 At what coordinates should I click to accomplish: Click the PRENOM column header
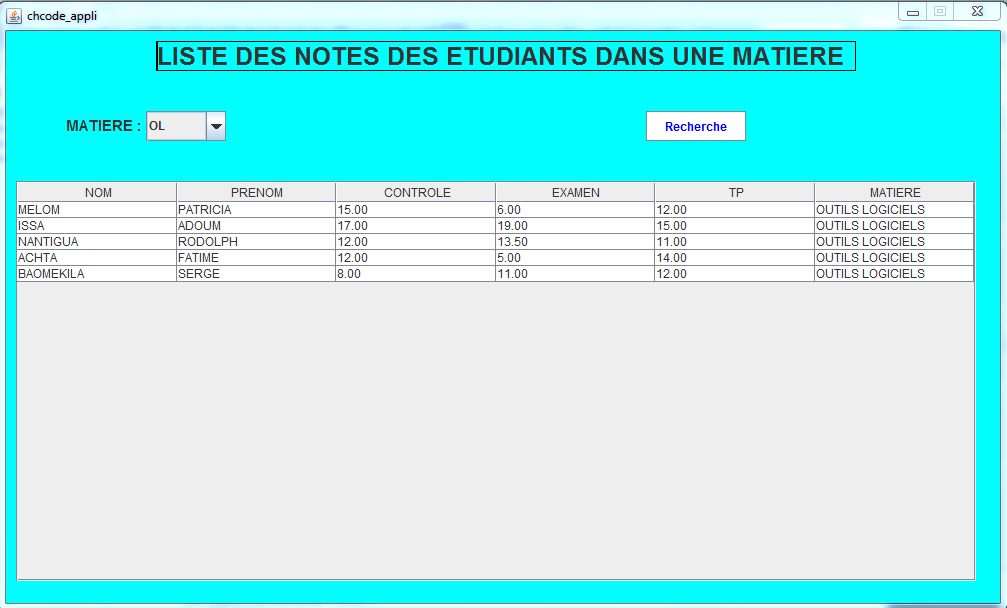tap(256, 193)
